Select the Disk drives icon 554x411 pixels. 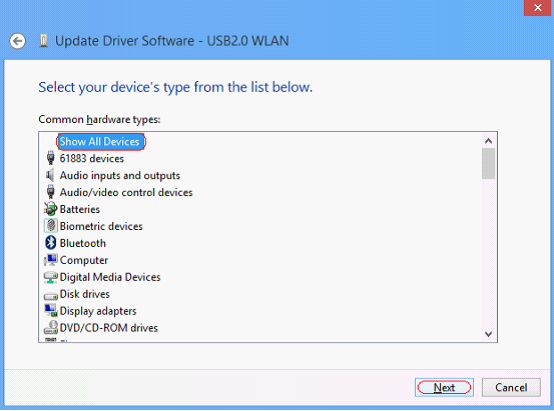coord(51,295)
